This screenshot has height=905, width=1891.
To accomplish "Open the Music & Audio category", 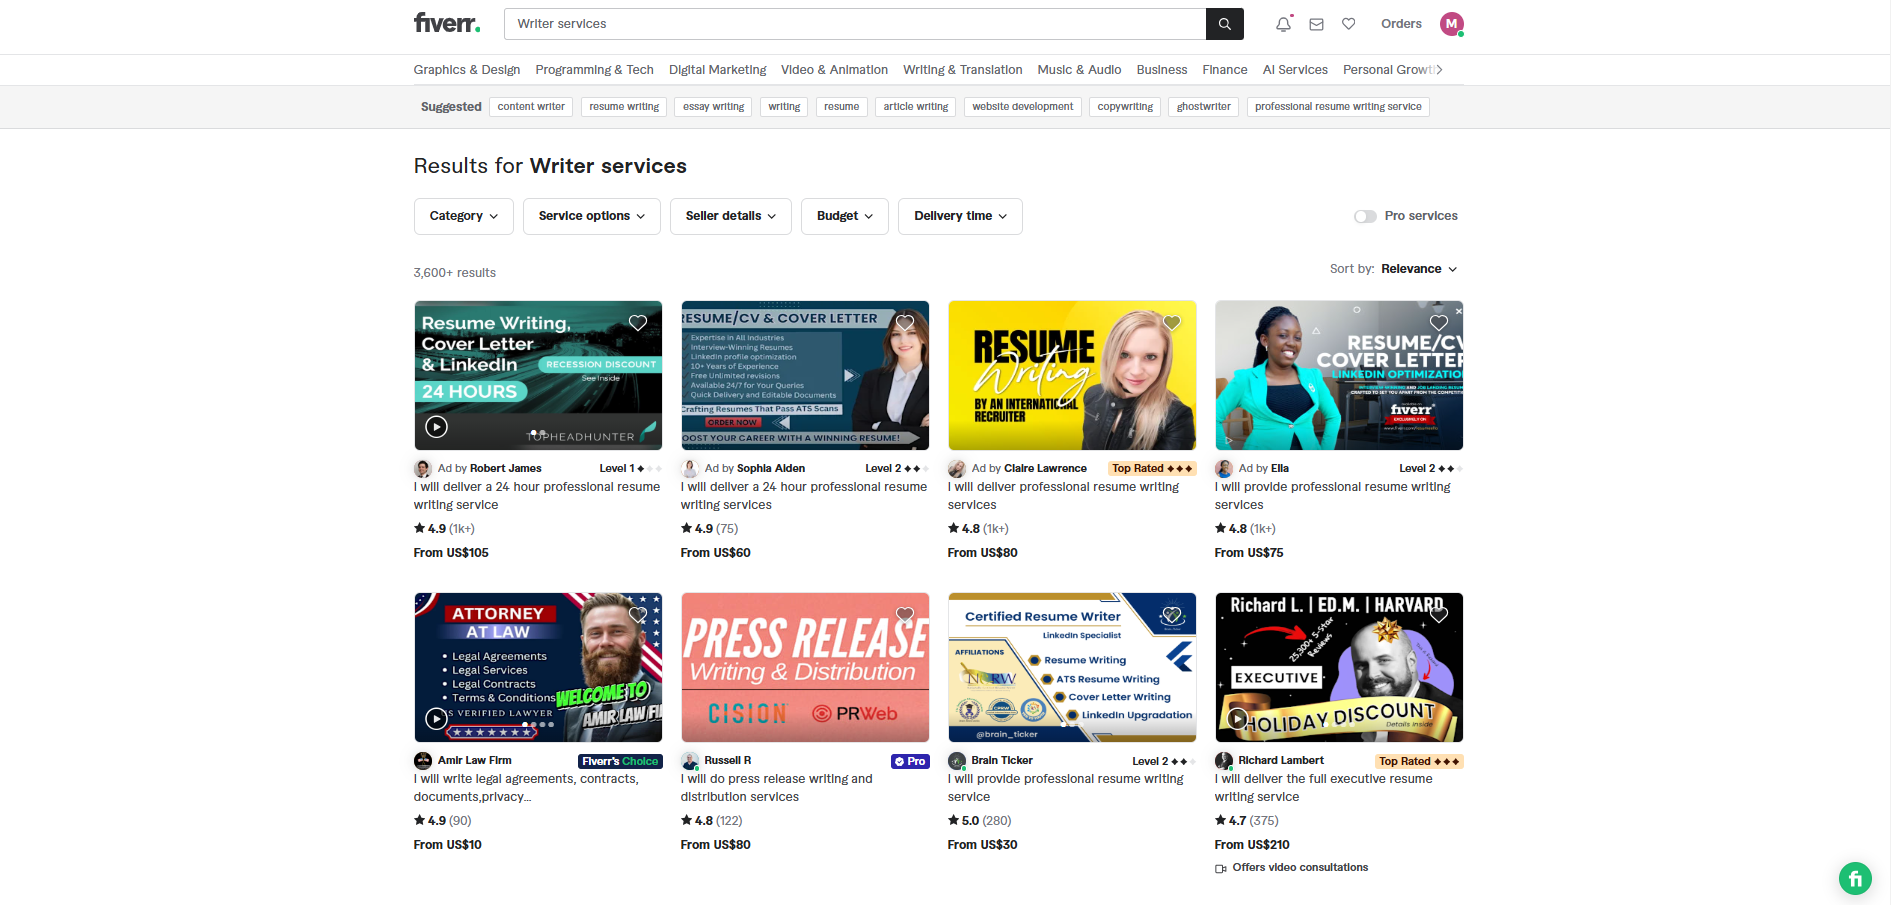I will click(1079, 70).
